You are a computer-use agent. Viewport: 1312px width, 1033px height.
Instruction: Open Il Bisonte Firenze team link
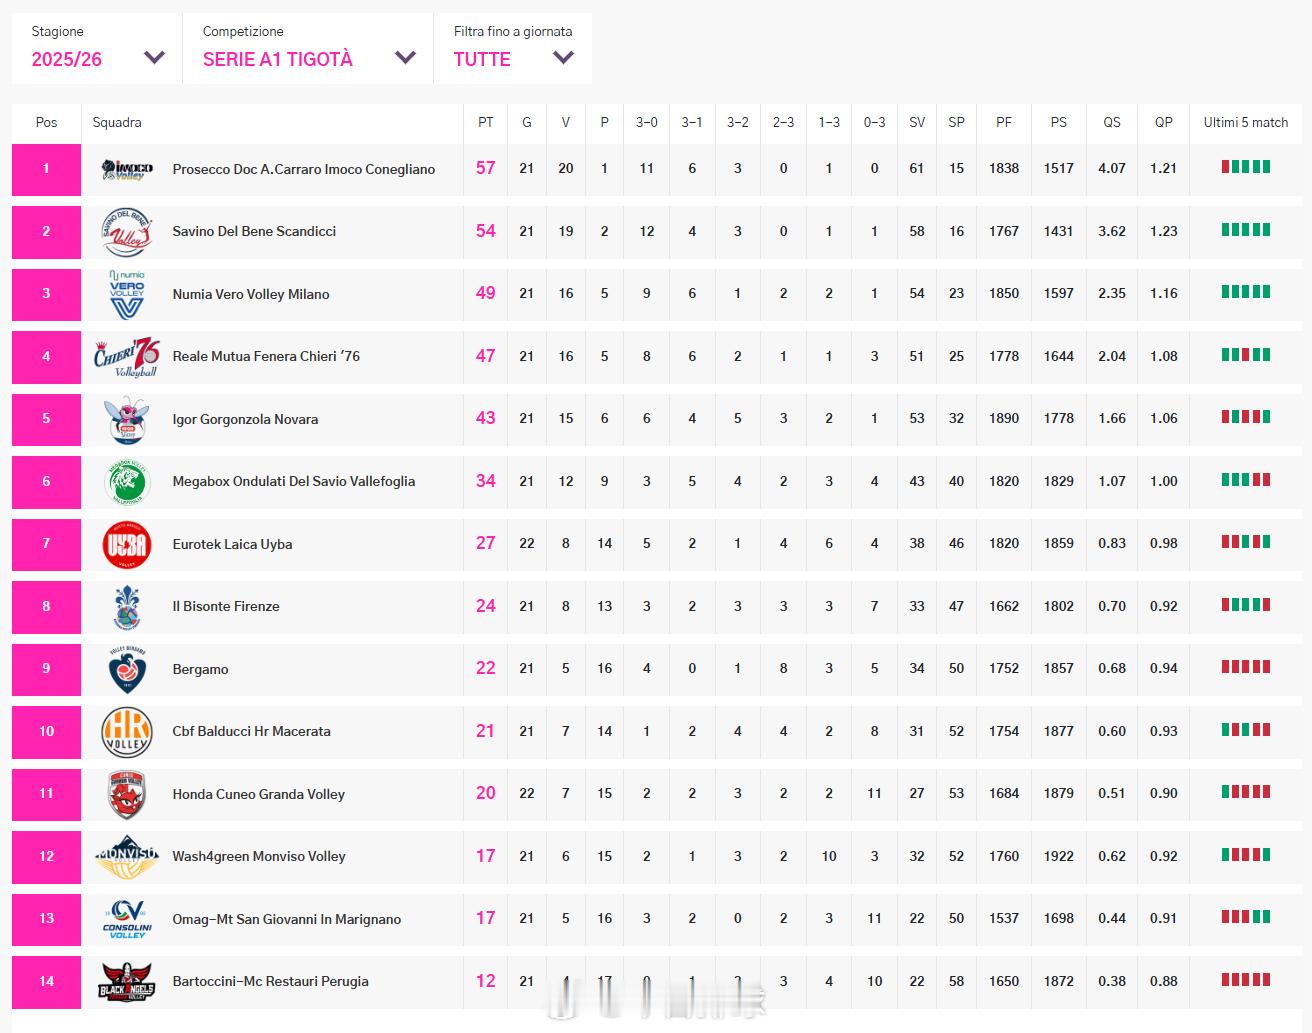pos(226,606)
